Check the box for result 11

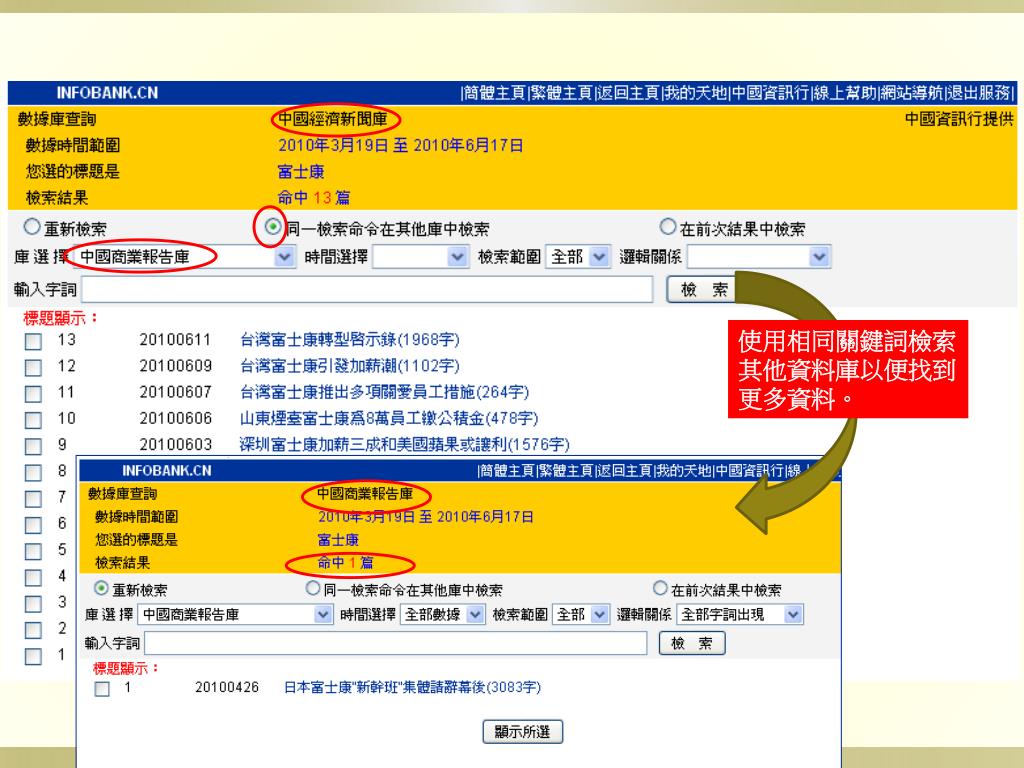[x=33, y=394]
